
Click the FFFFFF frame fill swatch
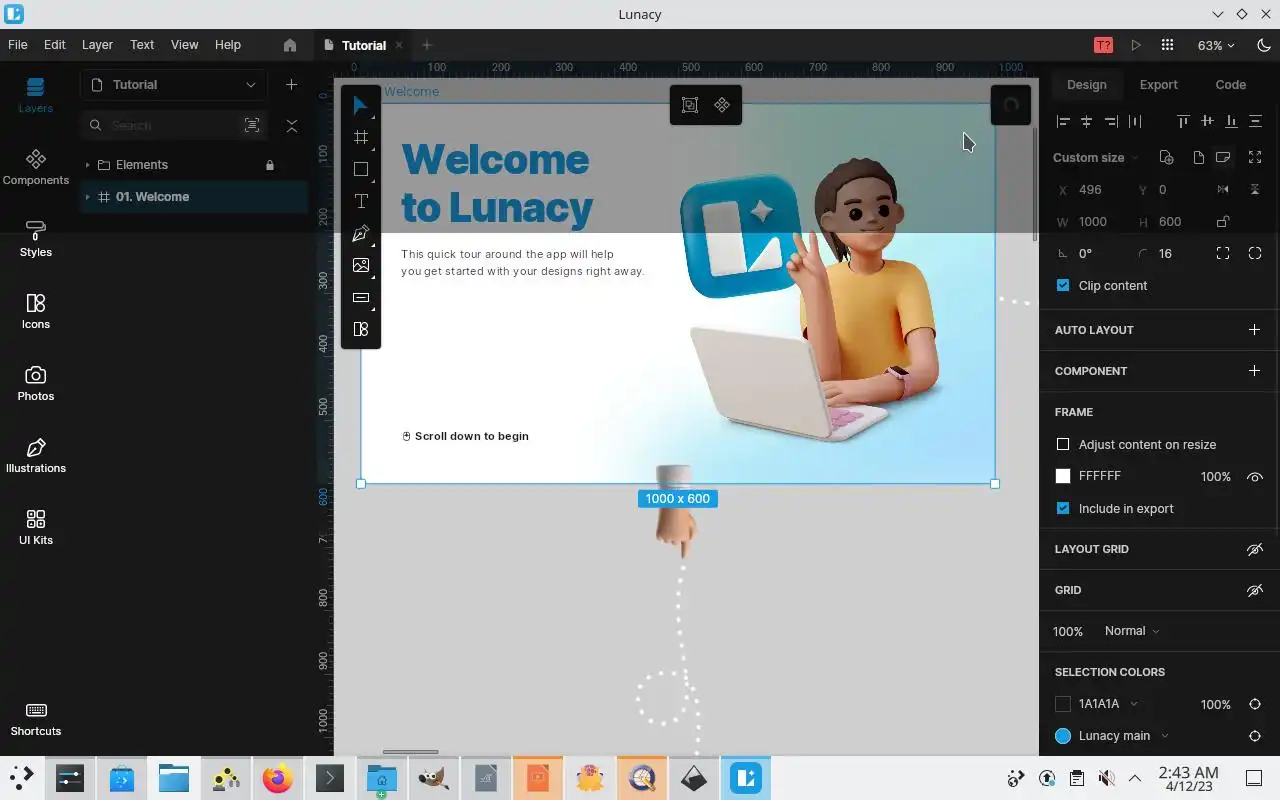tap(1063, 476)
